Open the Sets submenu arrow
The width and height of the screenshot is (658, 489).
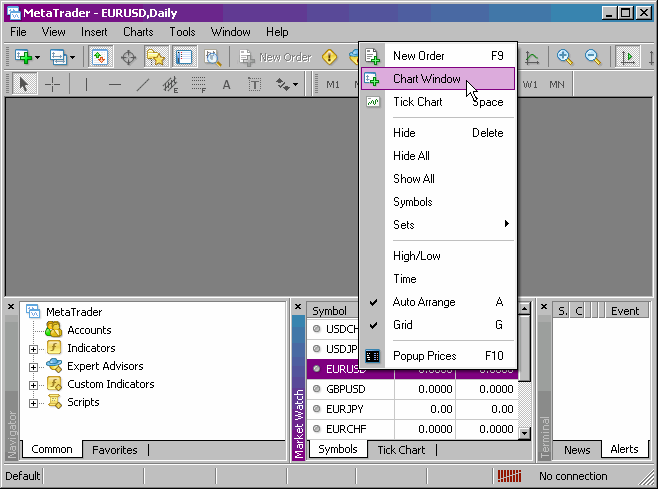pos(507,224)
